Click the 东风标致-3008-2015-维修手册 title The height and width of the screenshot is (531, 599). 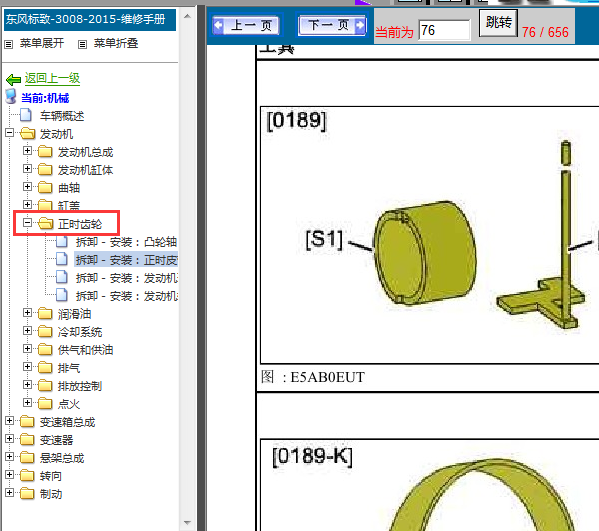(x=90, y=20)
